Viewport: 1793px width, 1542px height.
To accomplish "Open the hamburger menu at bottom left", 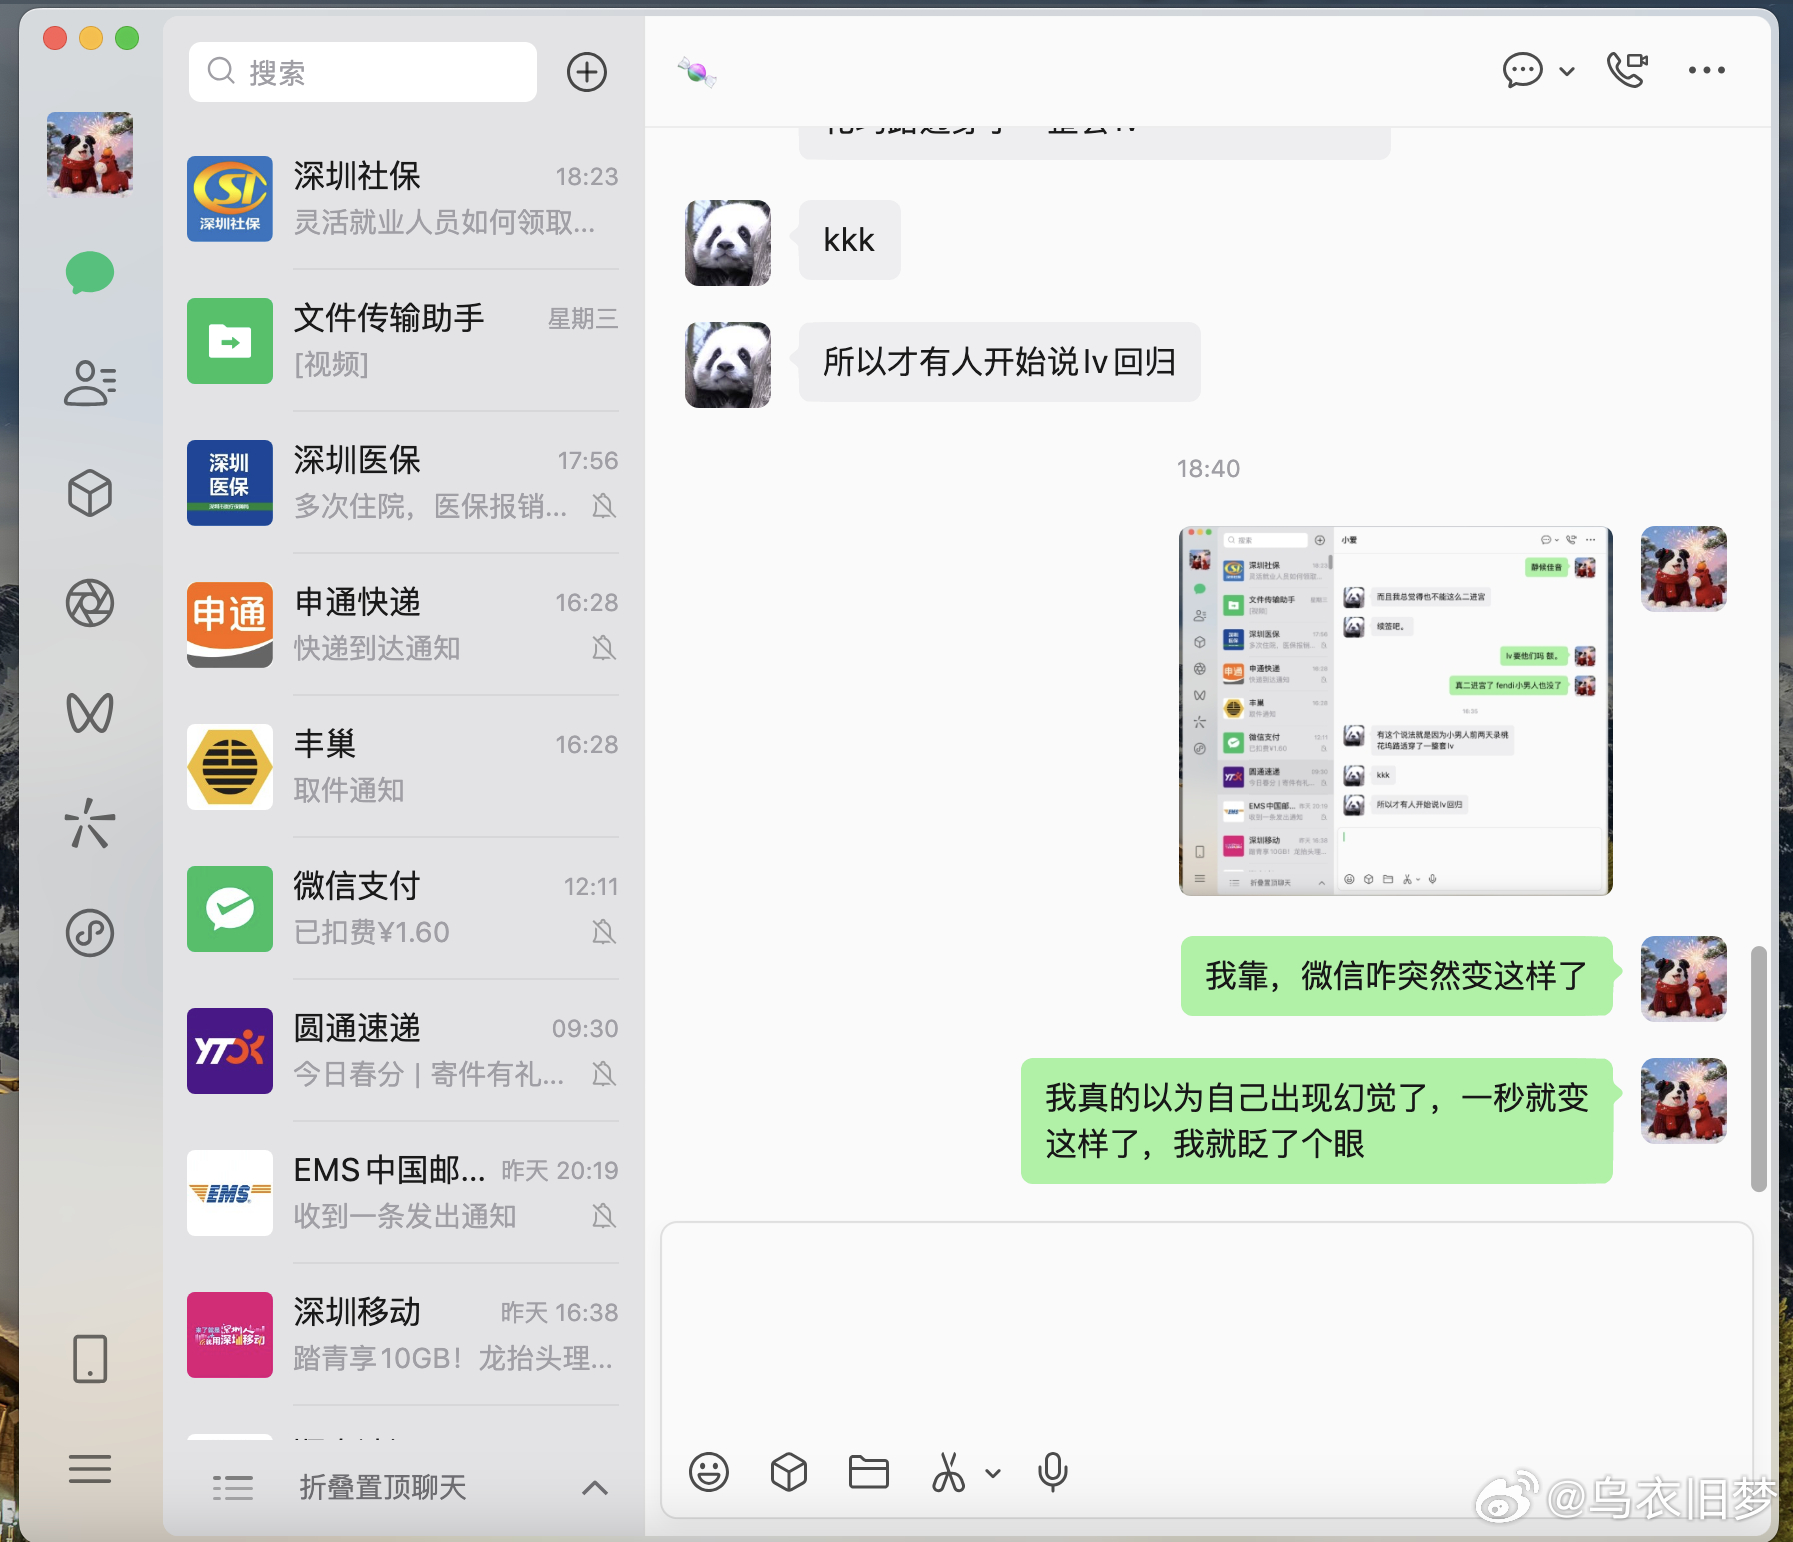I will pyautogui.click(x=90, y=1467).
